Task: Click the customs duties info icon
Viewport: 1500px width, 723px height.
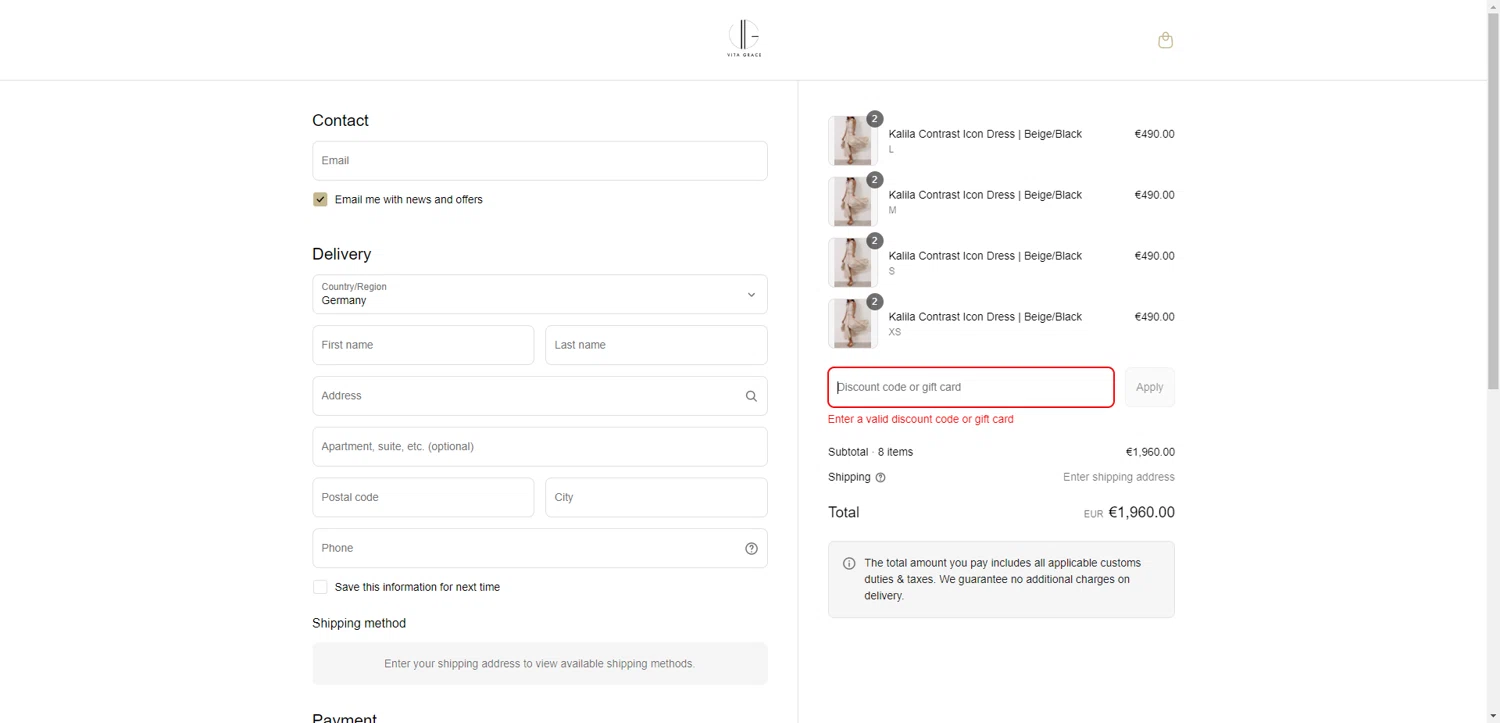Action: pos(849,563)
